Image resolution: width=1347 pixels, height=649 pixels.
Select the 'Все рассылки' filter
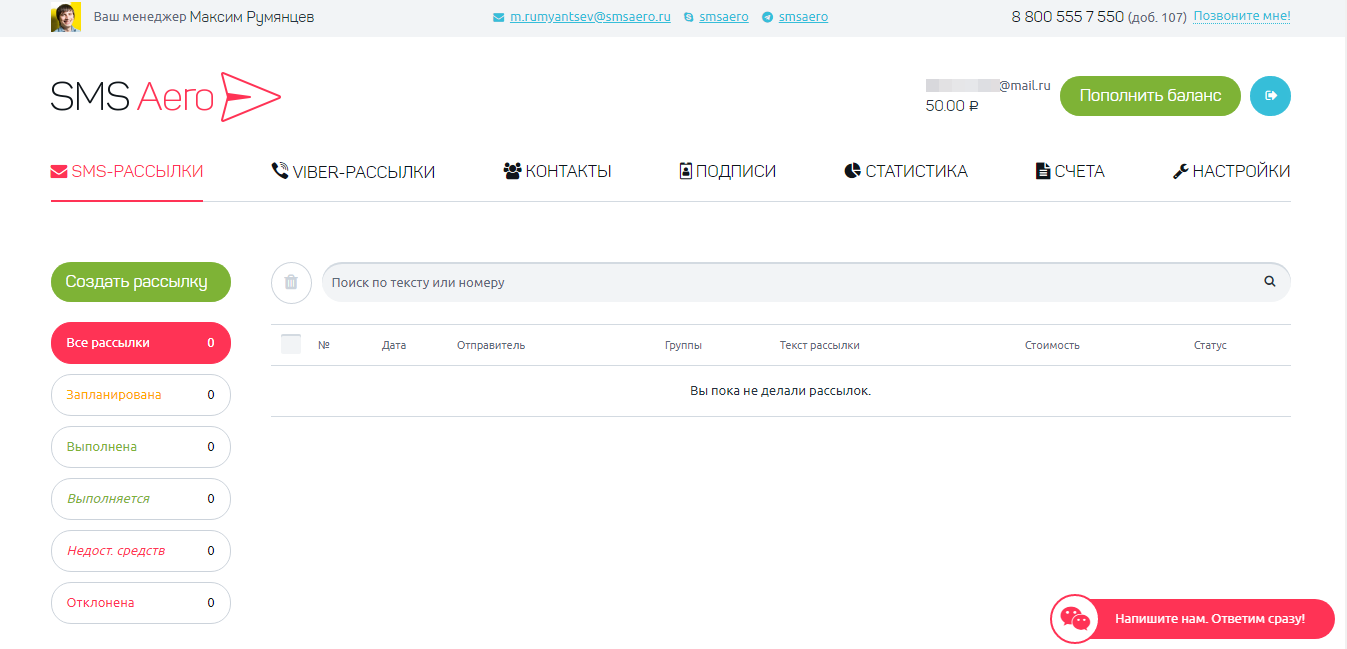[141, 343]
